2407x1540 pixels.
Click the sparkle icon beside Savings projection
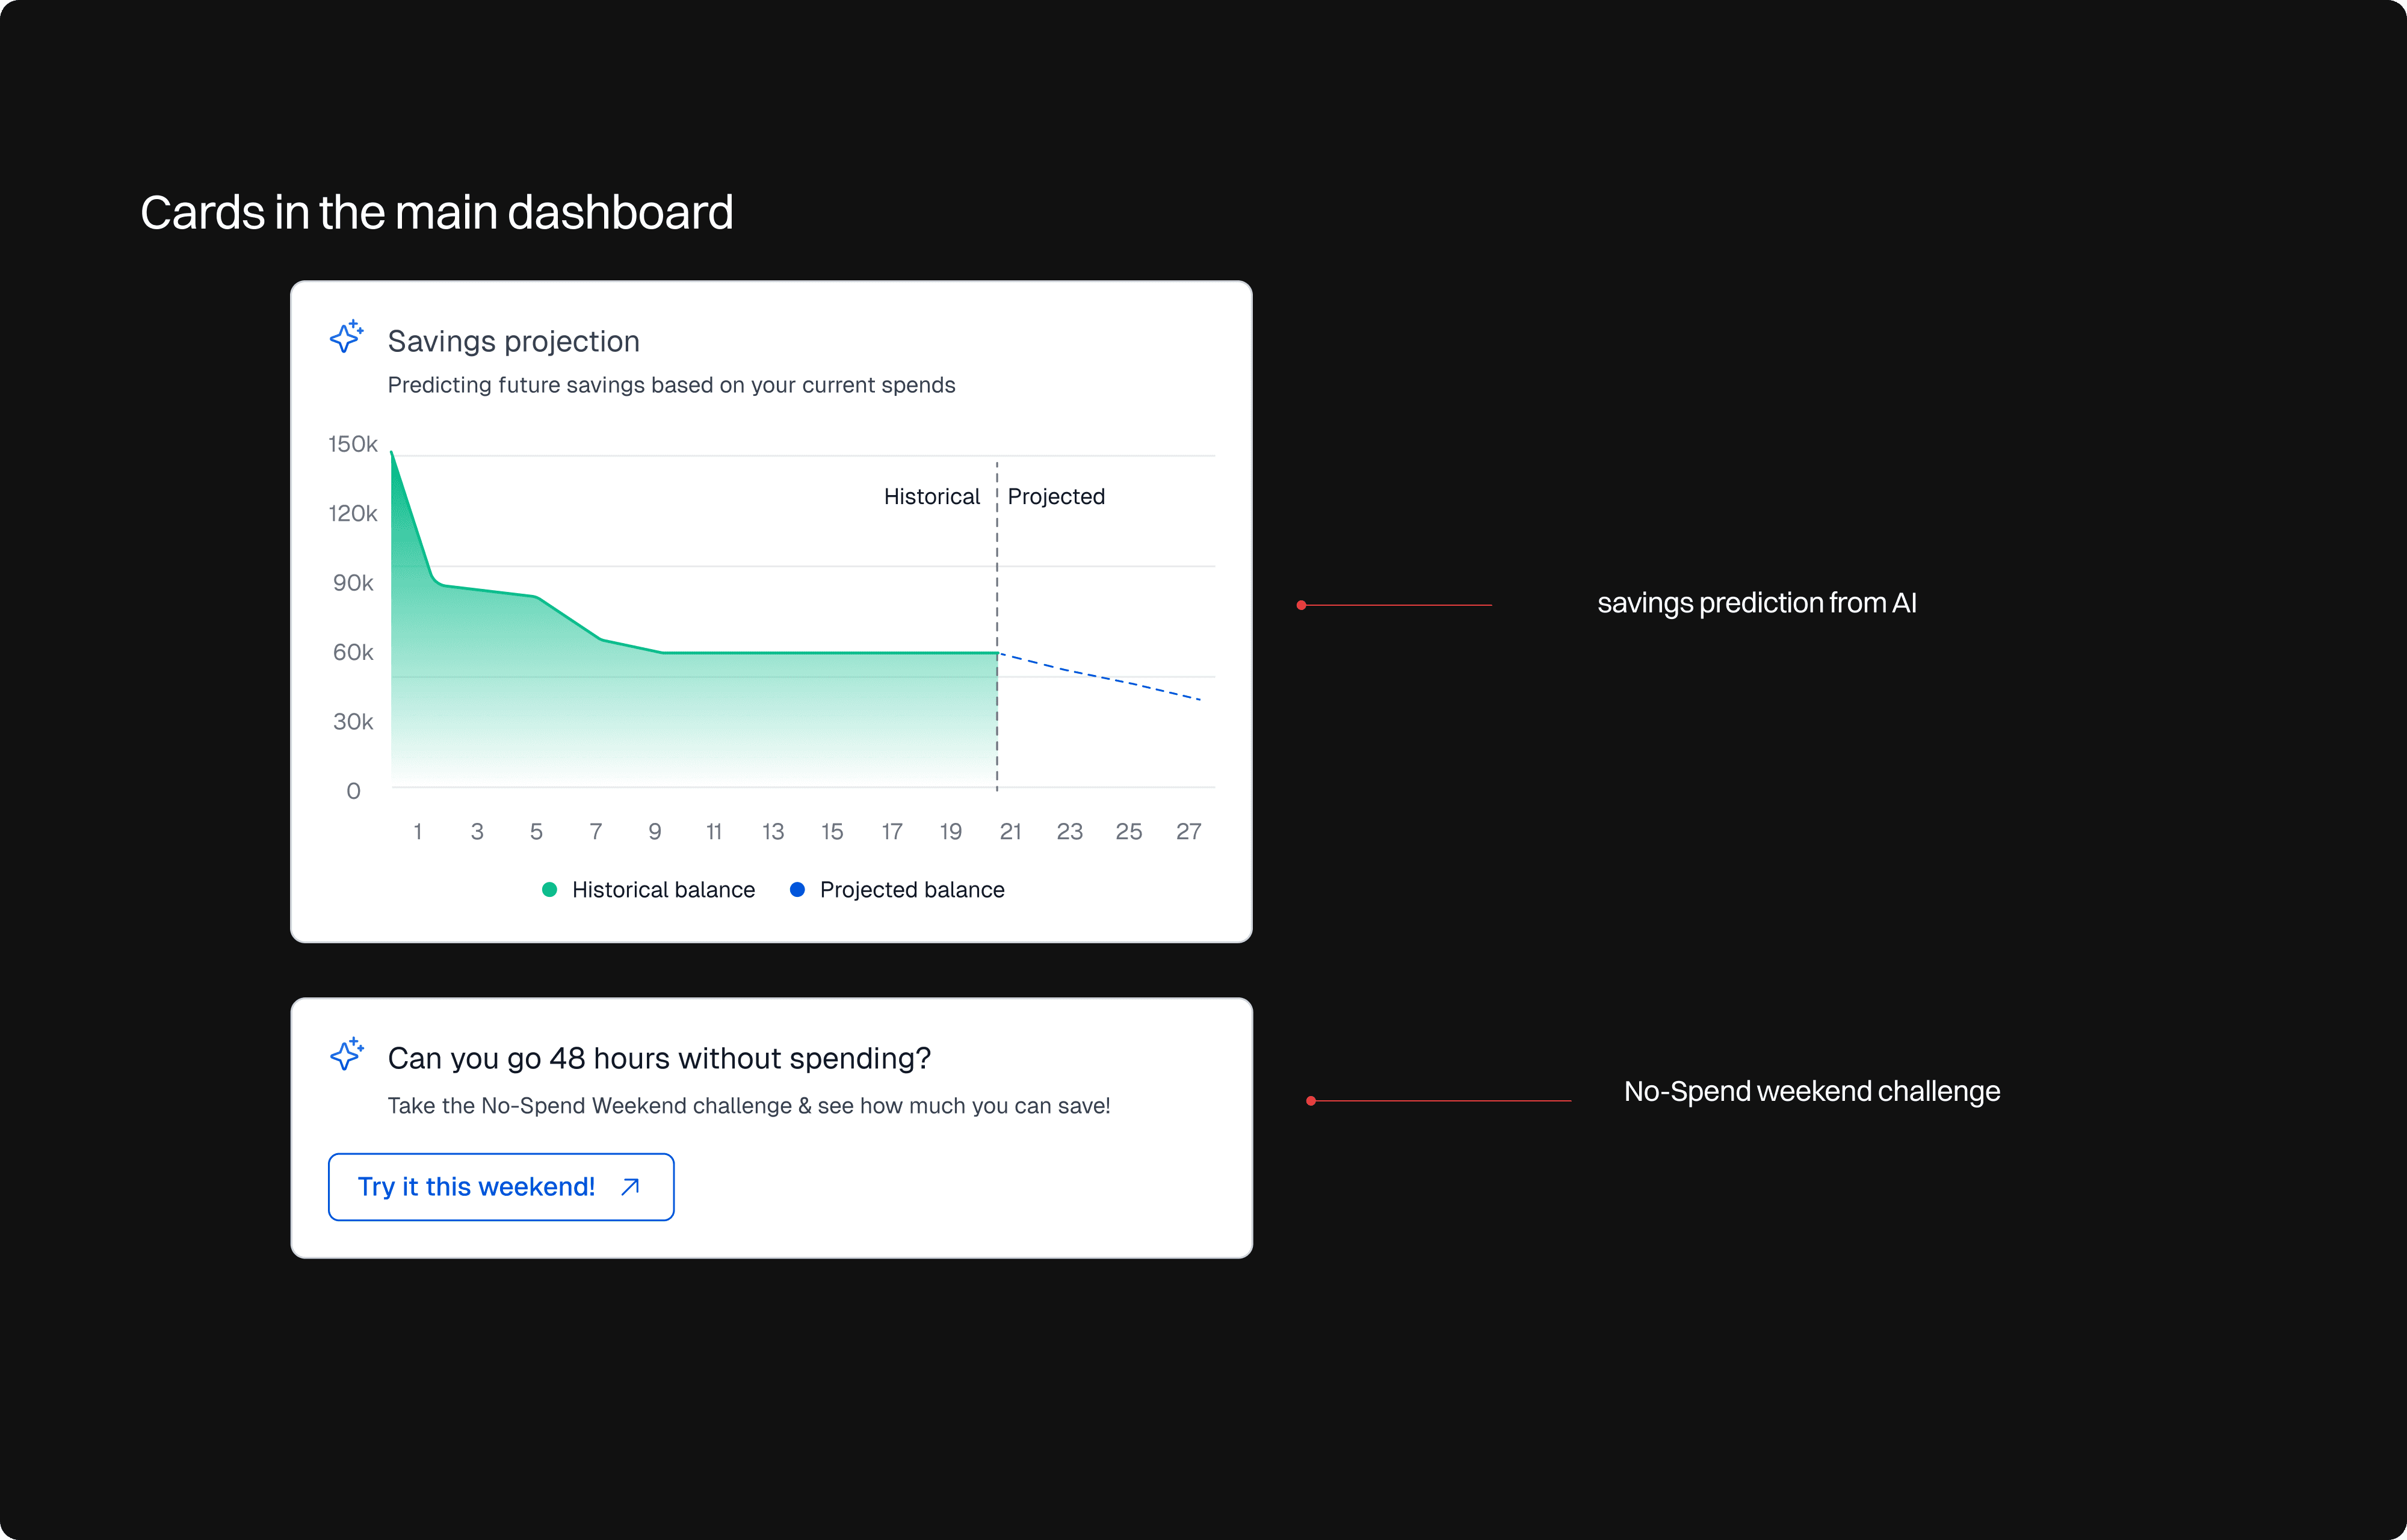tap(346, 337)
